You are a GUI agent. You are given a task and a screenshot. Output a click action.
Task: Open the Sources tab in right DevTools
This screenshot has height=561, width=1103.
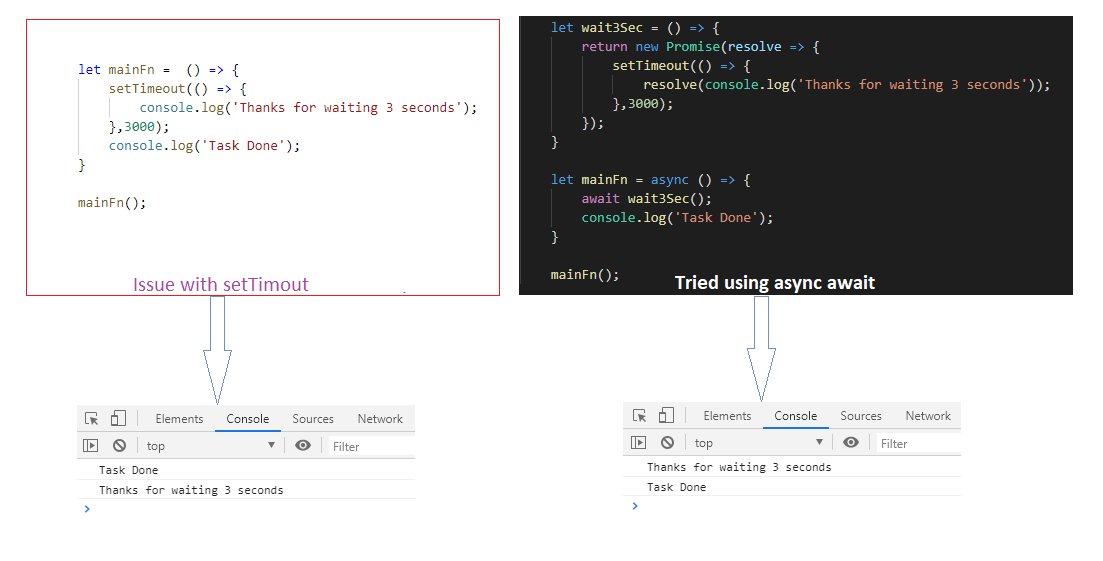tap(861, 416)
